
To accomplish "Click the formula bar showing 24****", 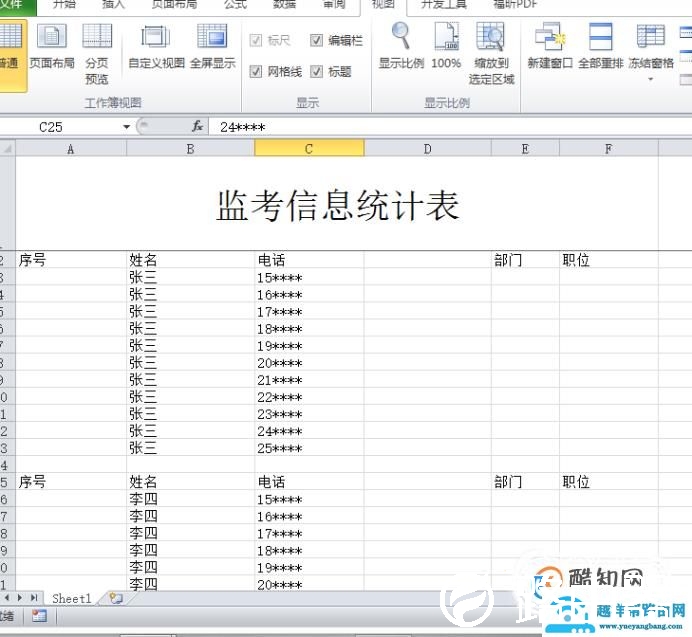I will point(450,127).
